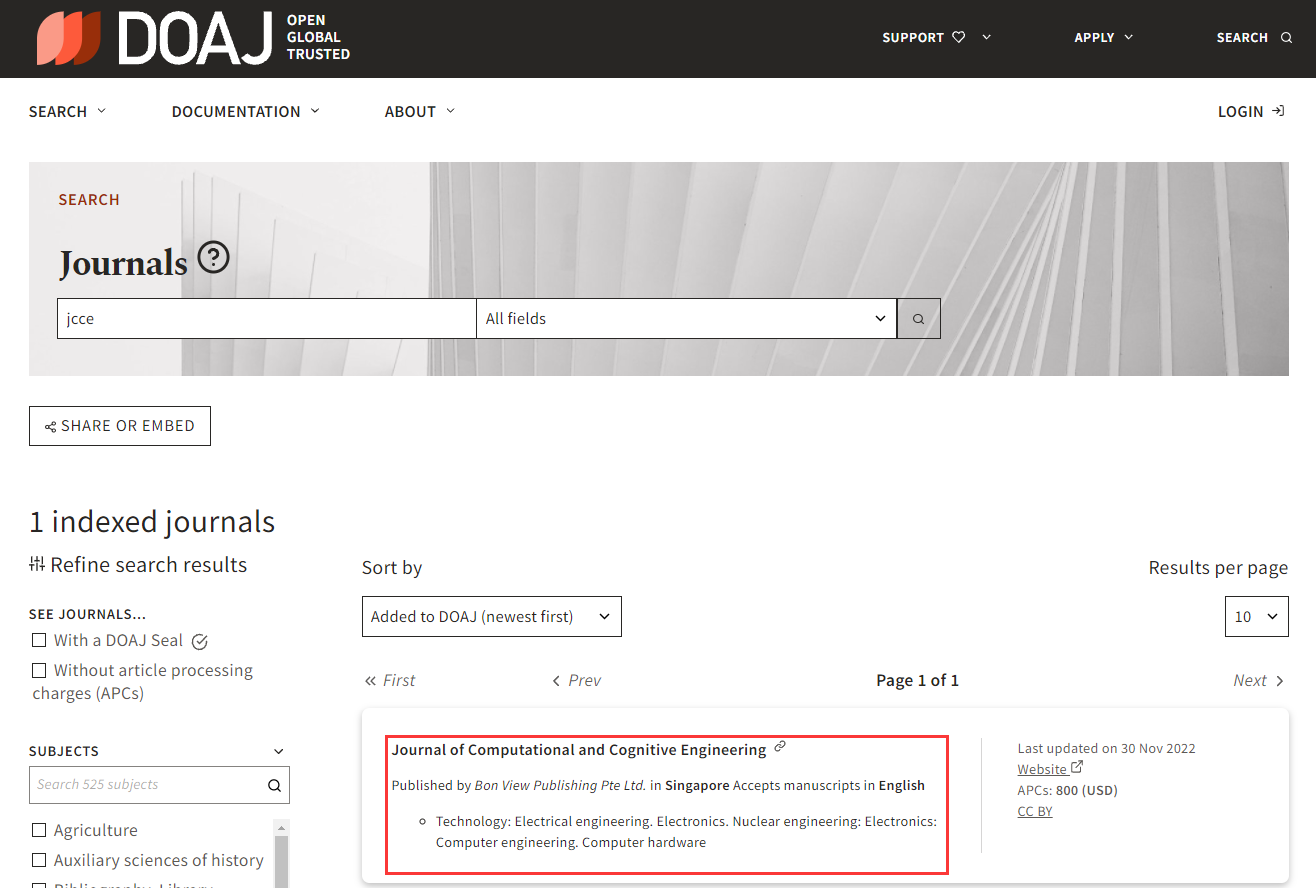Click the magnifier icon in subjects search
1316x888 pixels.
click(x=274, y=785)
